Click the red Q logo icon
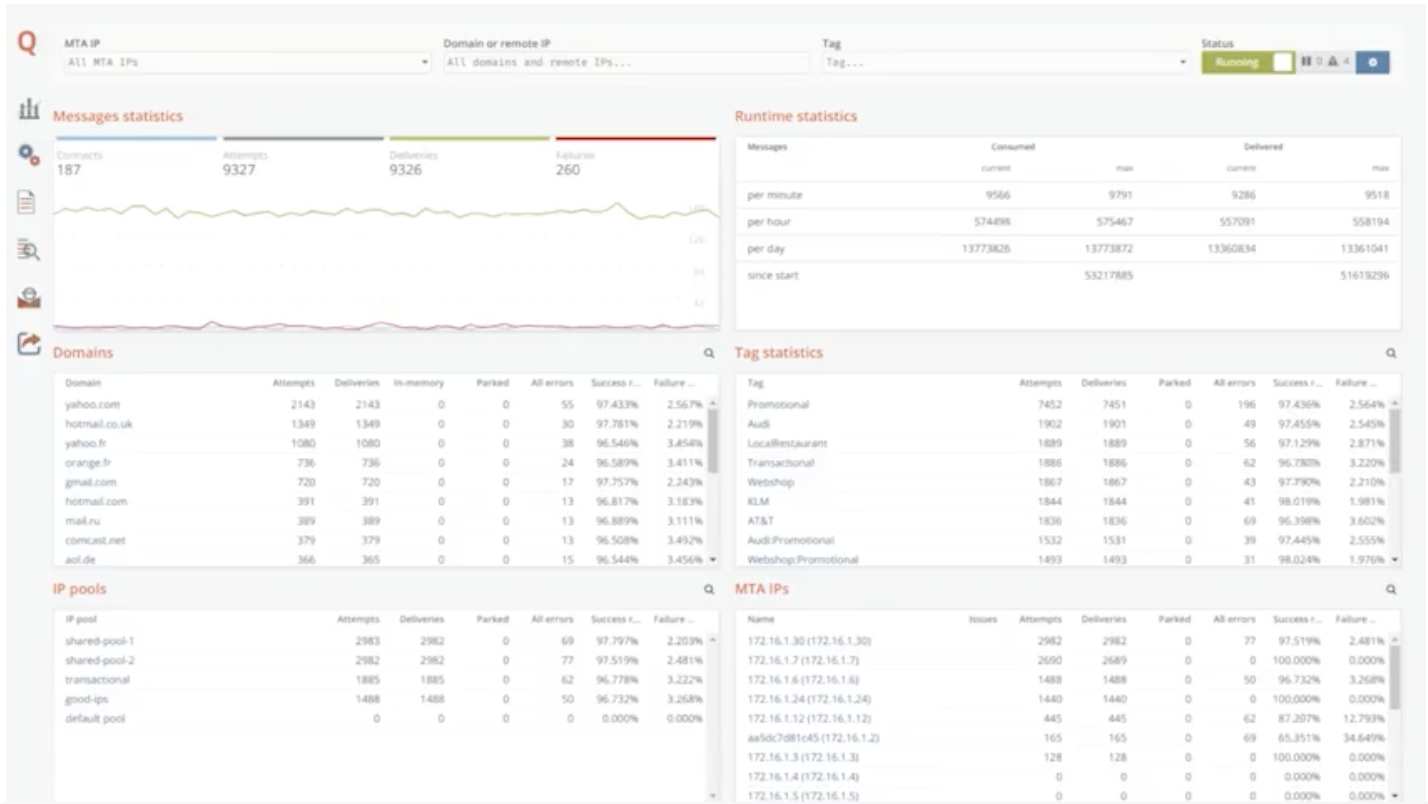The width and height of the screenshot is (1428, 804). pyautogui.click(x=27, y=46)
